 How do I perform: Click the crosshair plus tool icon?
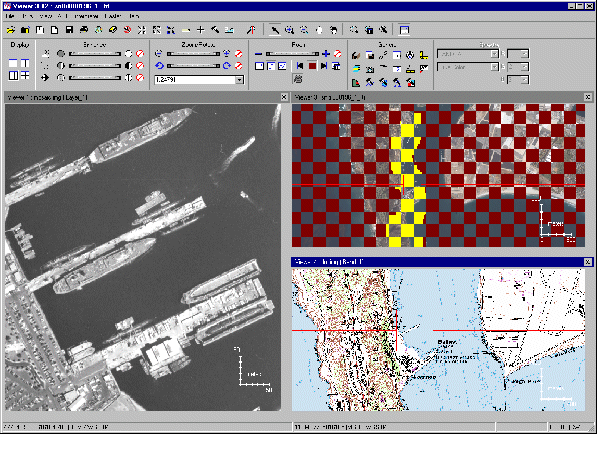tap(200, 31)
